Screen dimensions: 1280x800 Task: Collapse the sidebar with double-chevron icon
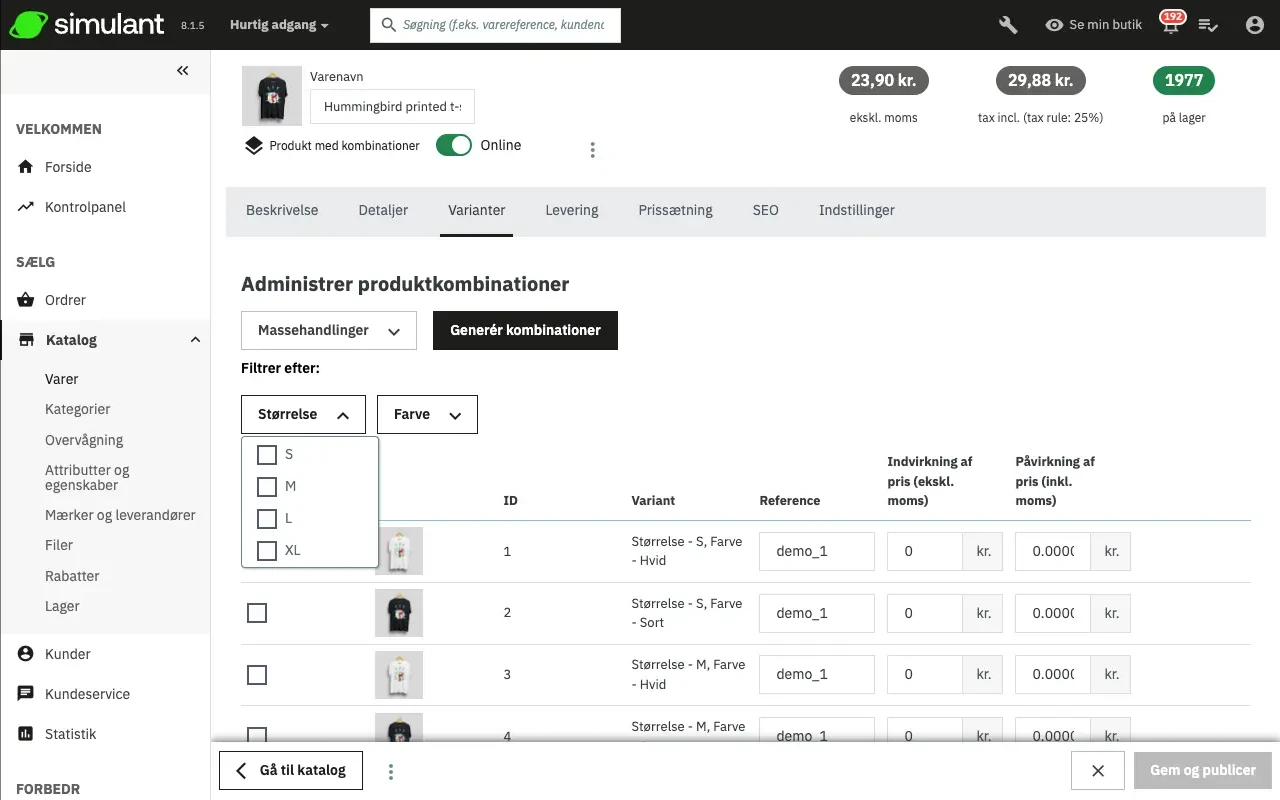coord(183,70)
